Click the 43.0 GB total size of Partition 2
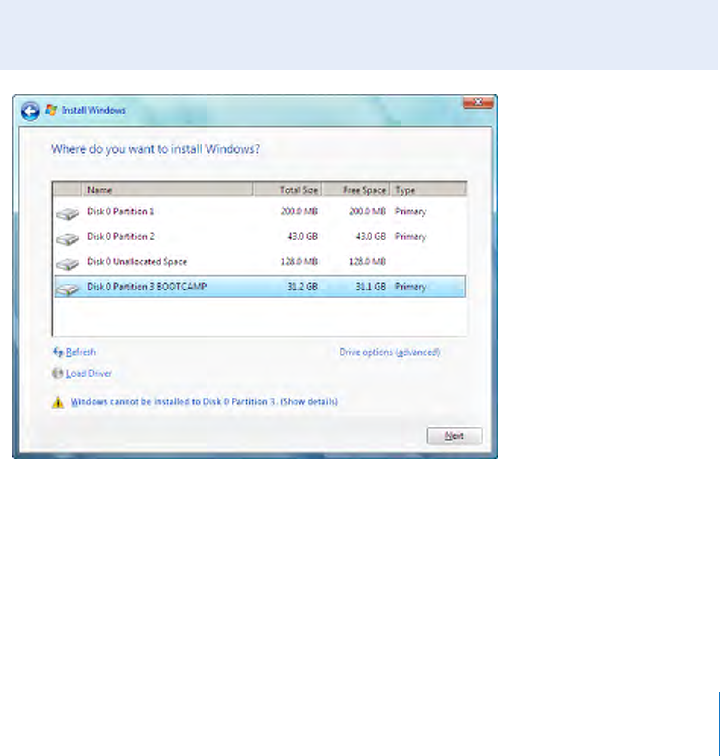The height and width of the screenshot is (756, 720). coord(302,237)
